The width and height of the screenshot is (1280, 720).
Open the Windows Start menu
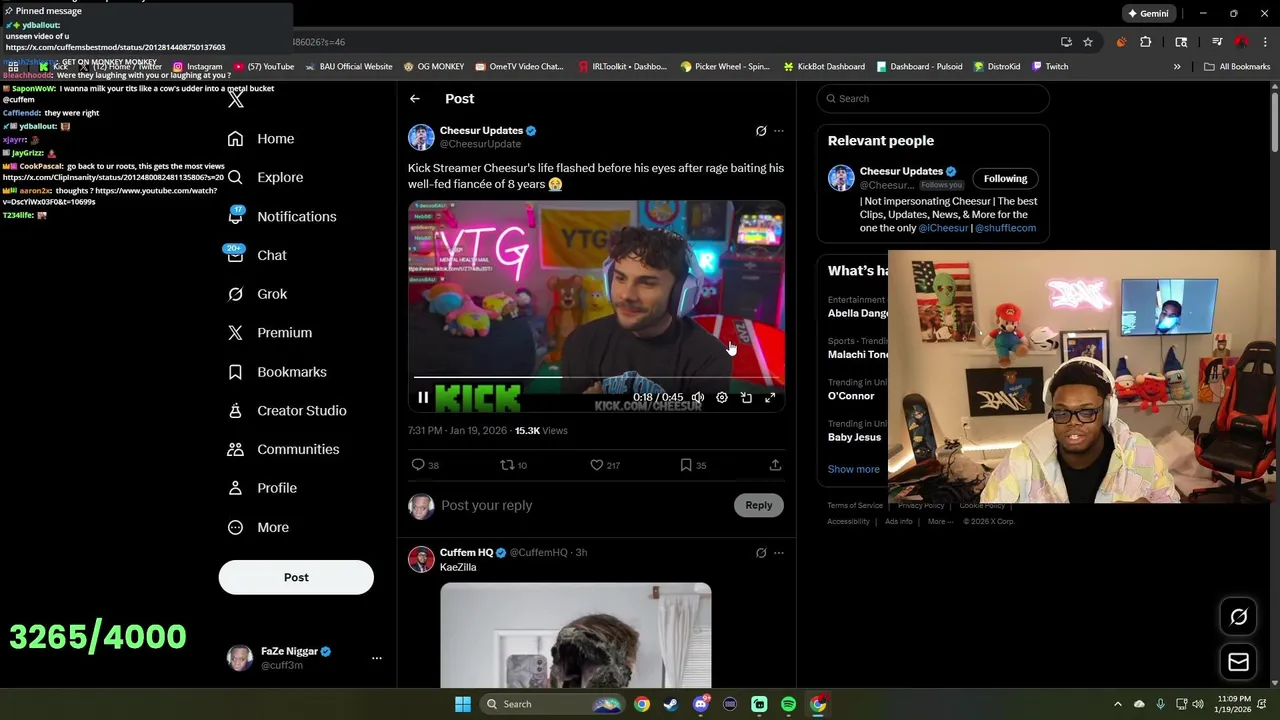pyautogui.click(x=462, y=704)
